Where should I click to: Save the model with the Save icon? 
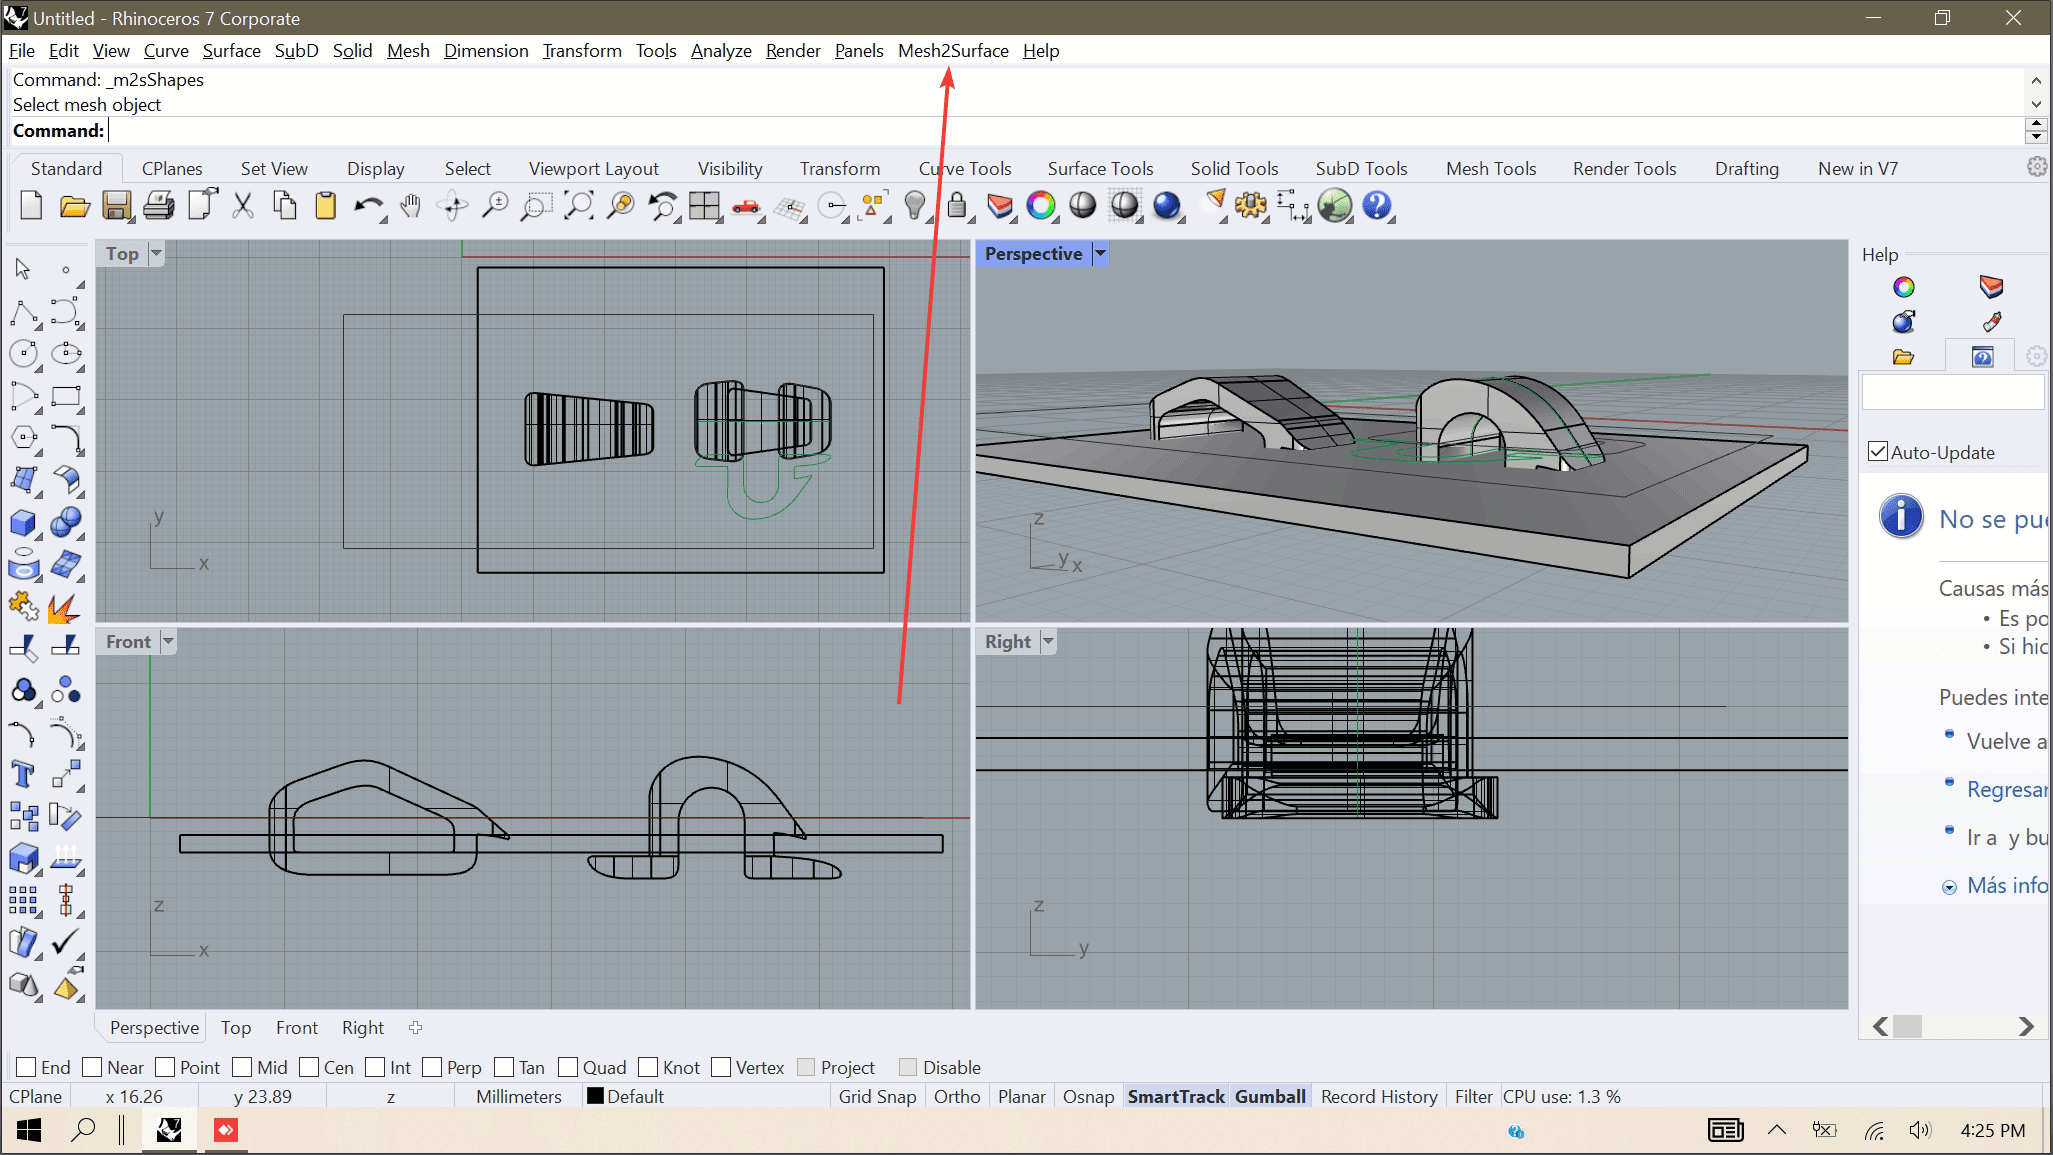coord(117,206)
